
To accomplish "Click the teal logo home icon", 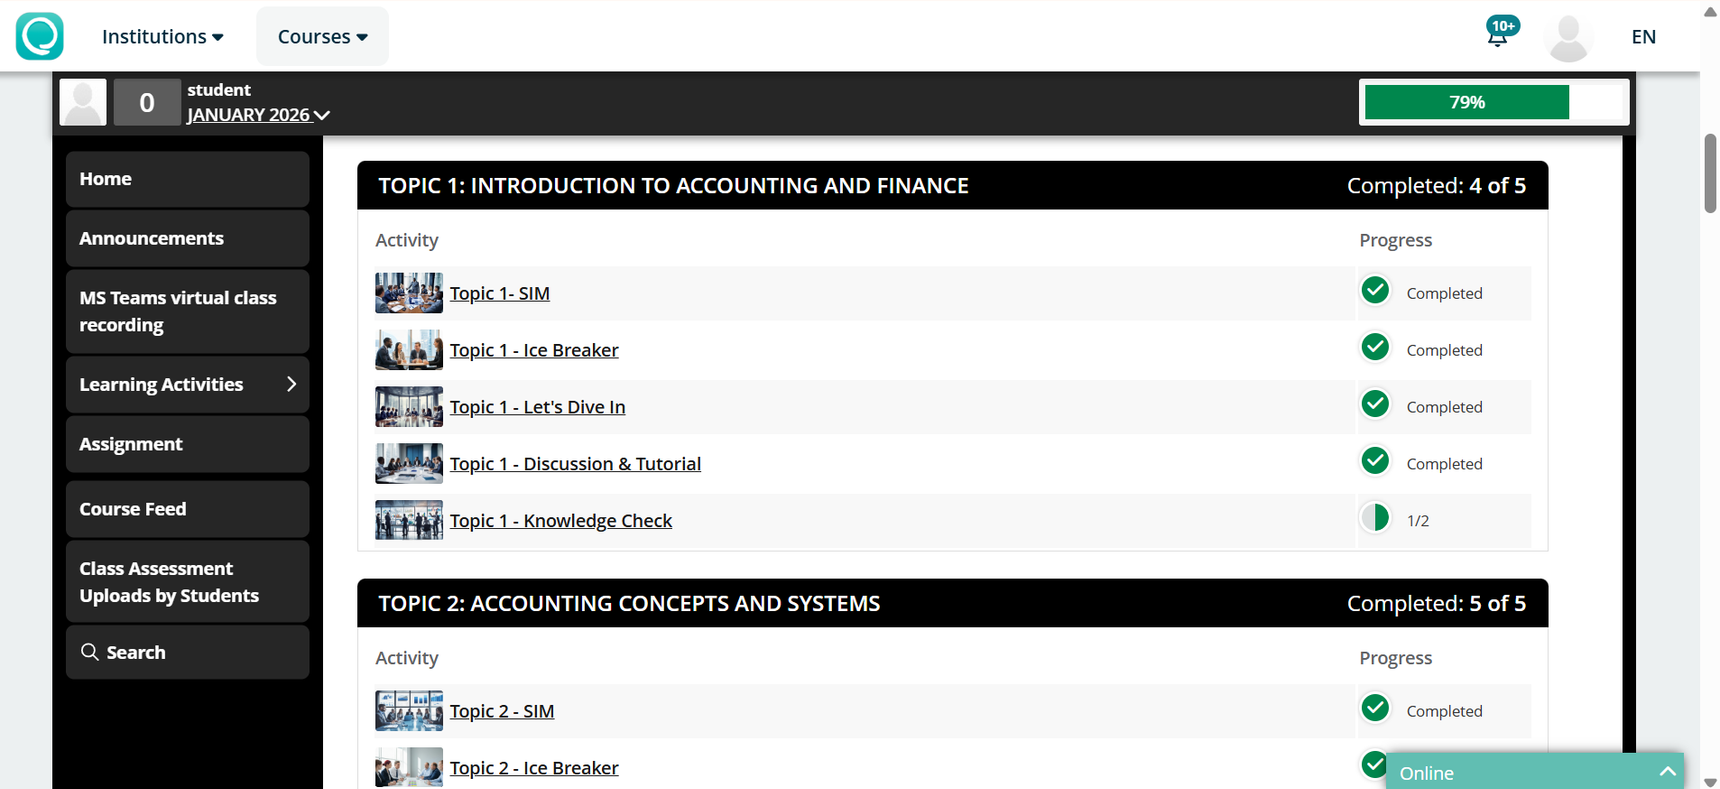I will [40, 36].
